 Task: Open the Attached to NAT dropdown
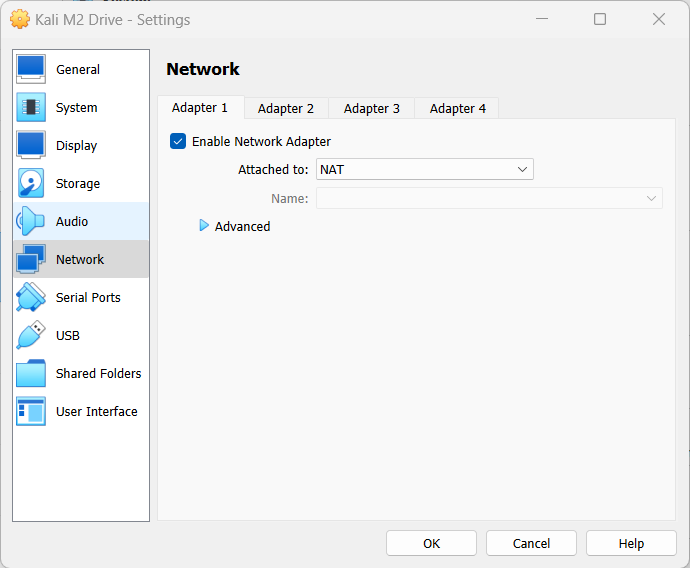[x=425, y=169]
